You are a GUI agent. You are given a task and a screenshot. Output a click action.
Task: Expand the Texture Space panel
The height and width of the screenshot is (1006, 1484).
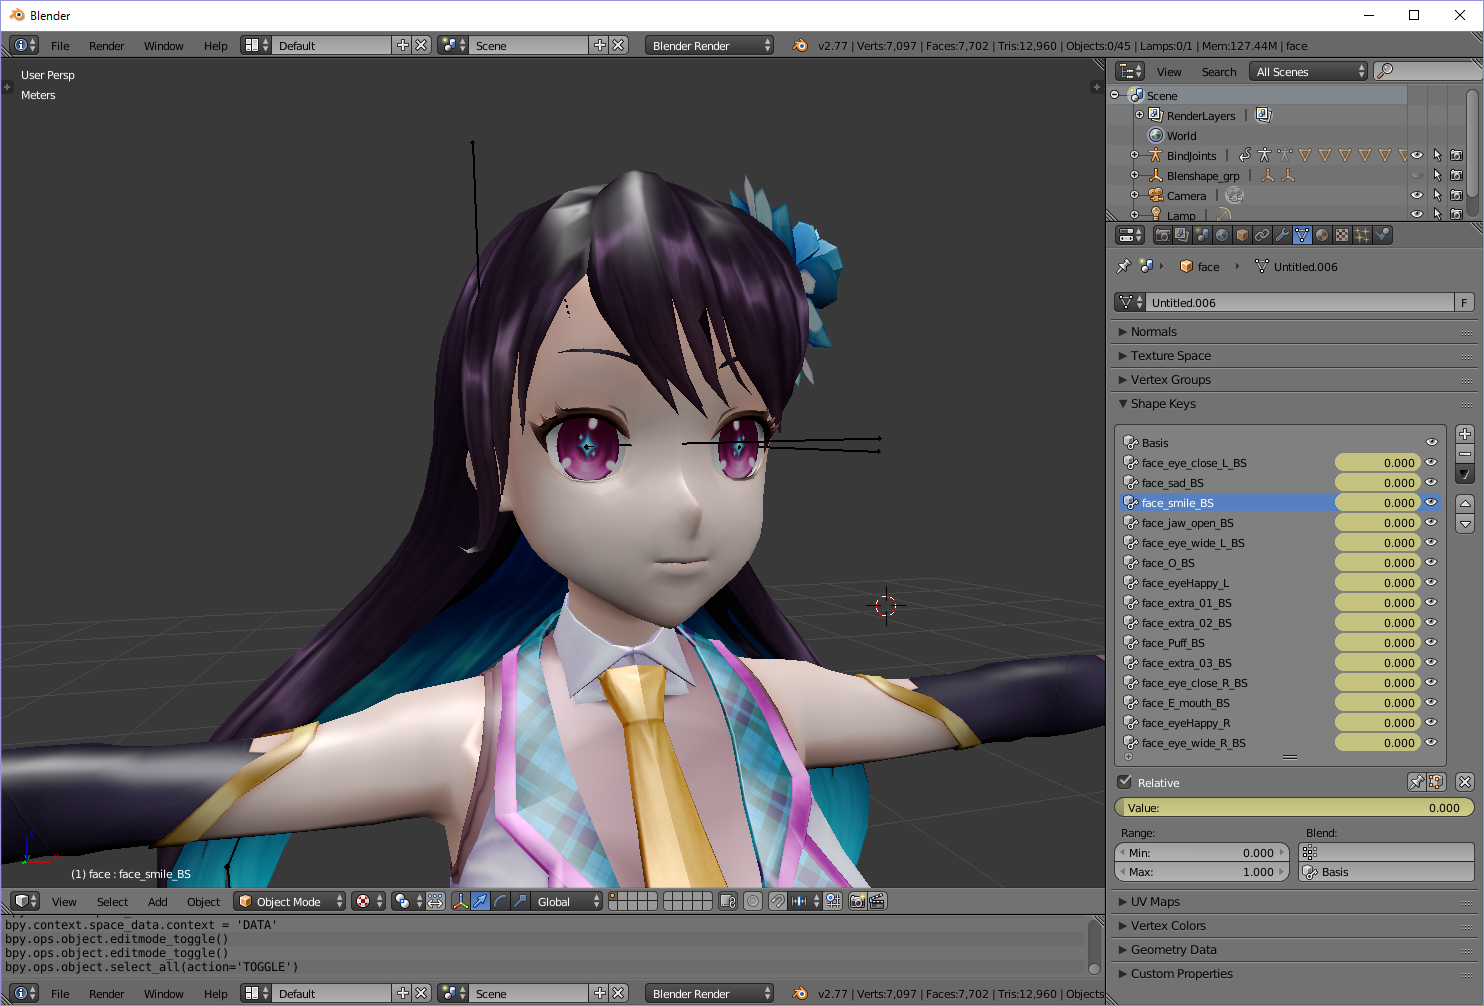1295,356
